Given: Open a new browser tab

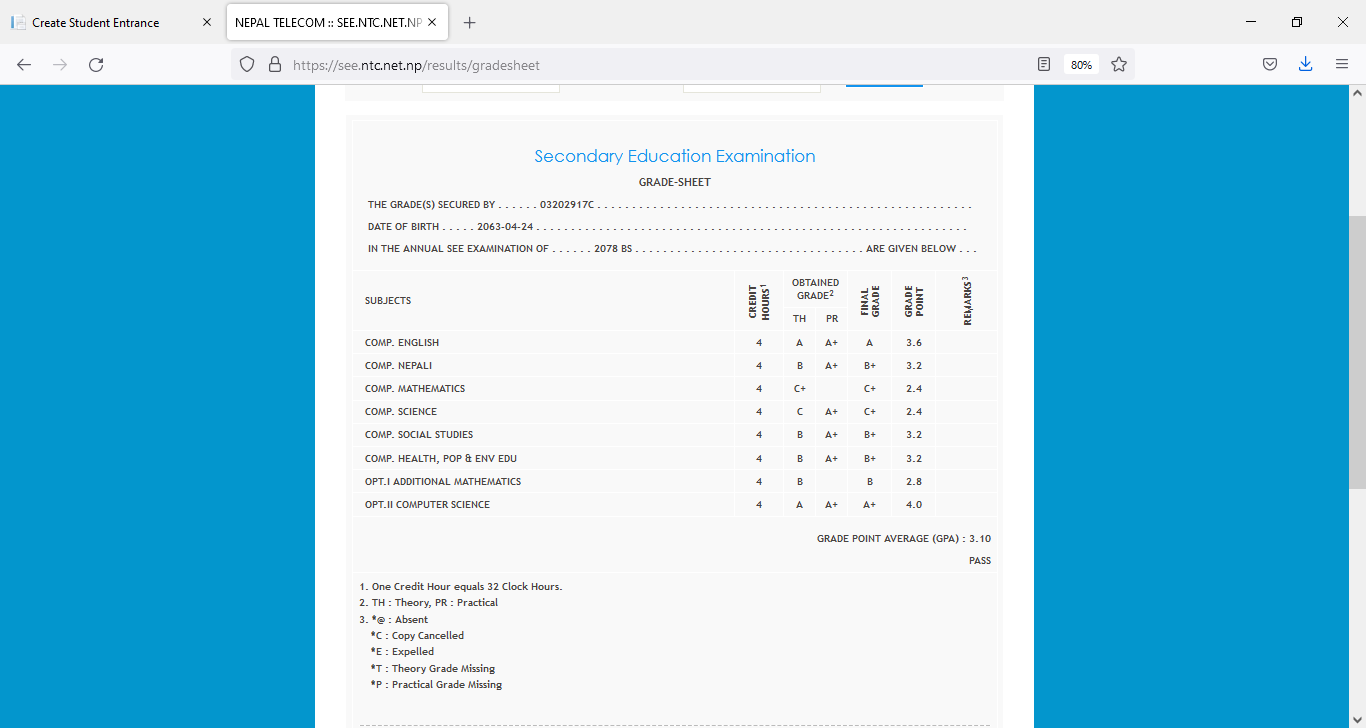Looking at the screenshot, I should 470,22.
